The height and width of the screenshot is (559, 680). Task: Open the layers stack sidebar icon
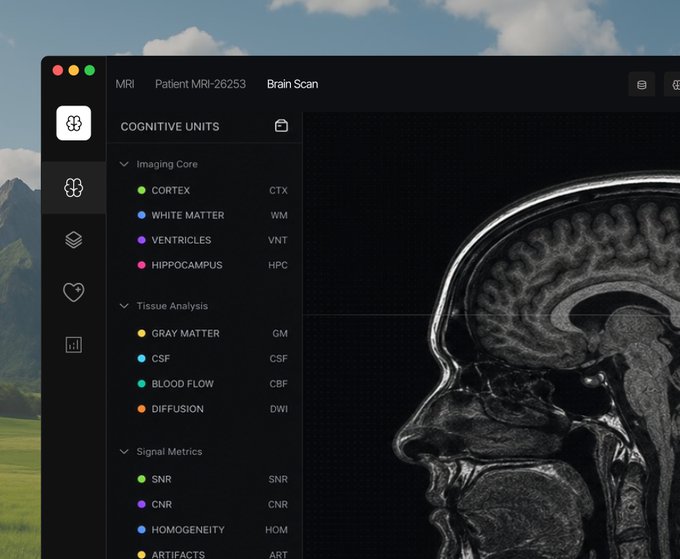[x=74, y=240]
